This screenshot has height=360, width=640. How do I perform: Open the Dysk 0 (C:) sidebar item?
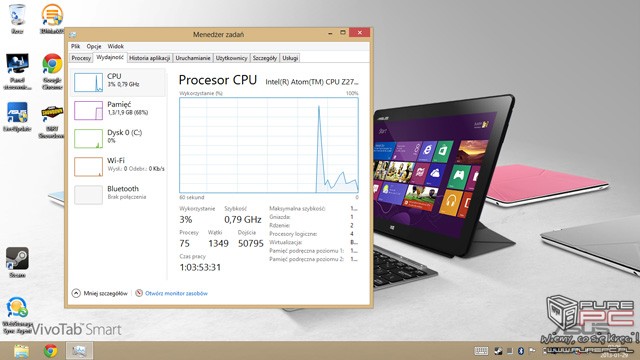(118, 138)
